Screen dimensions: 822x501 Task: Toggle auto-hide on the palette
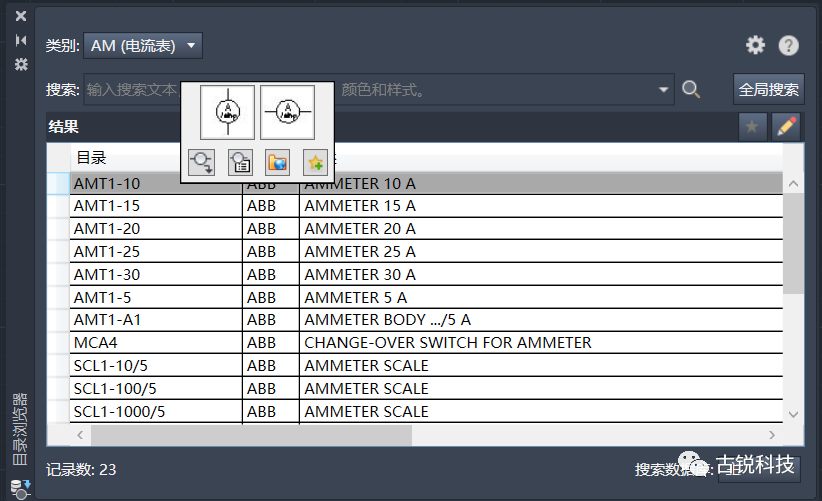coord(21,40)
